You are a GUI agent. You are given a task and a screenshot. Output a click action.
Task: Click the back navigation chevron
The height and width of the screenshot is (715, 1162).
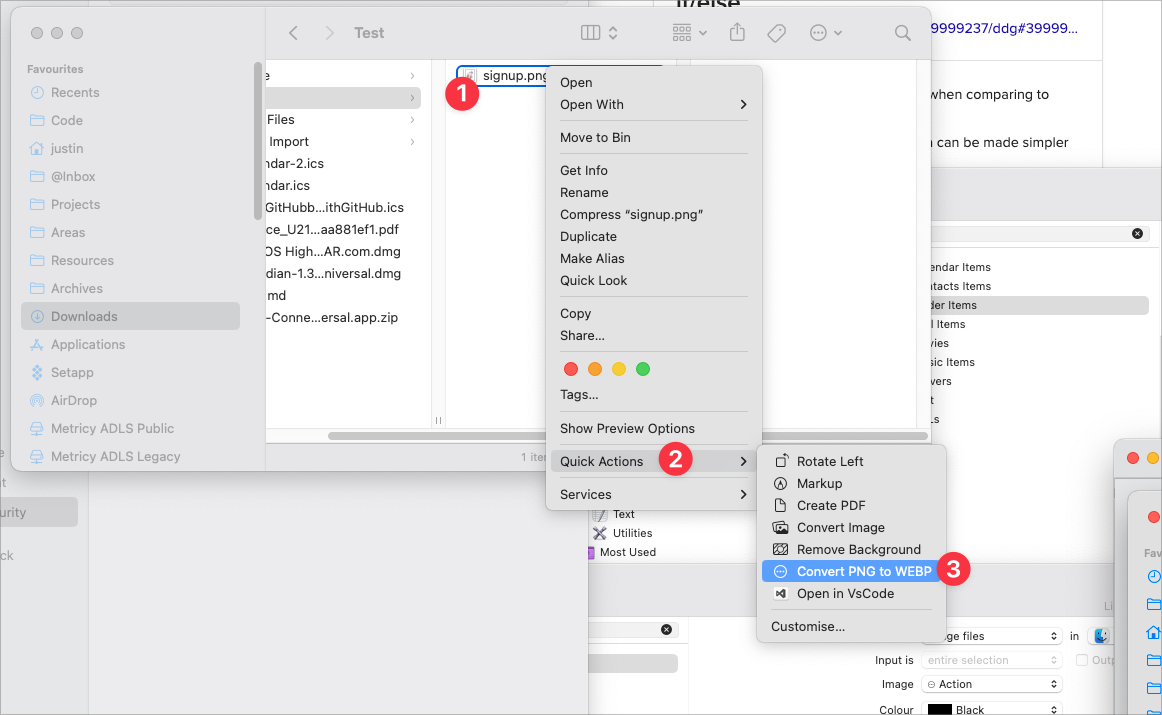[x=293, y=32]
